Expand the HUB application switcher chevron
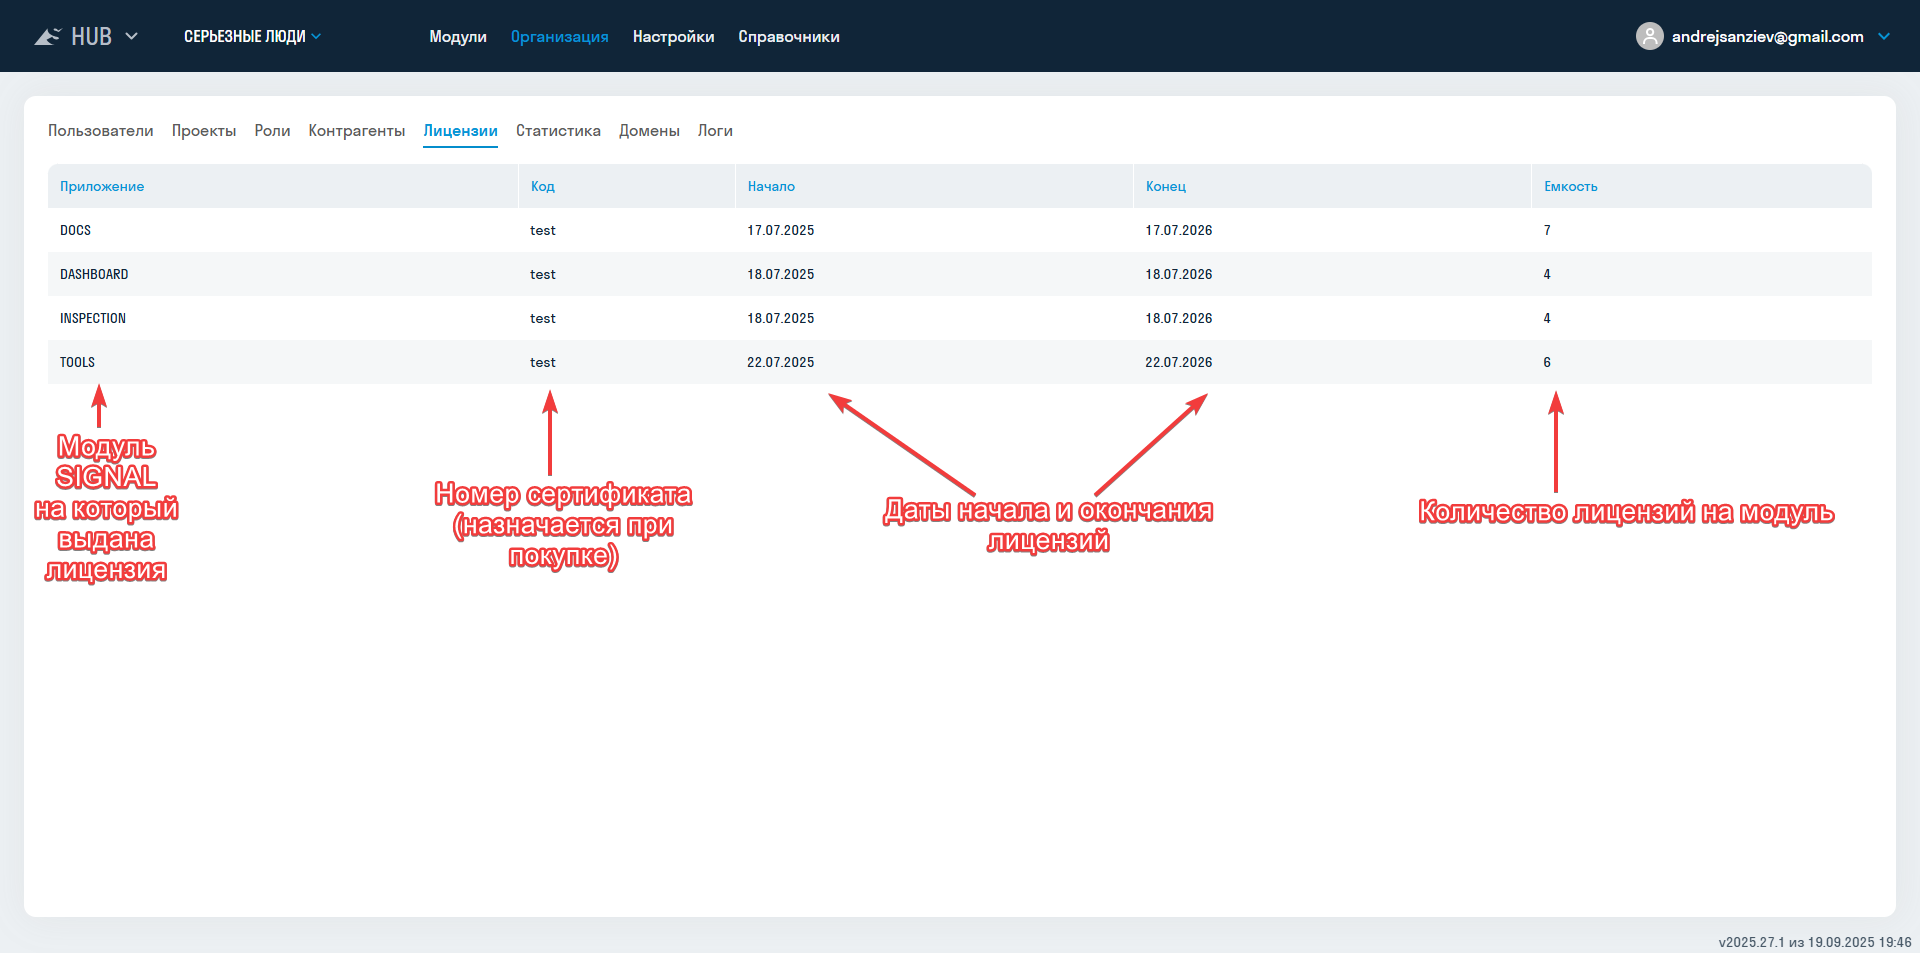The width and height of the screenshot is (1920, 953). point(131,36)
